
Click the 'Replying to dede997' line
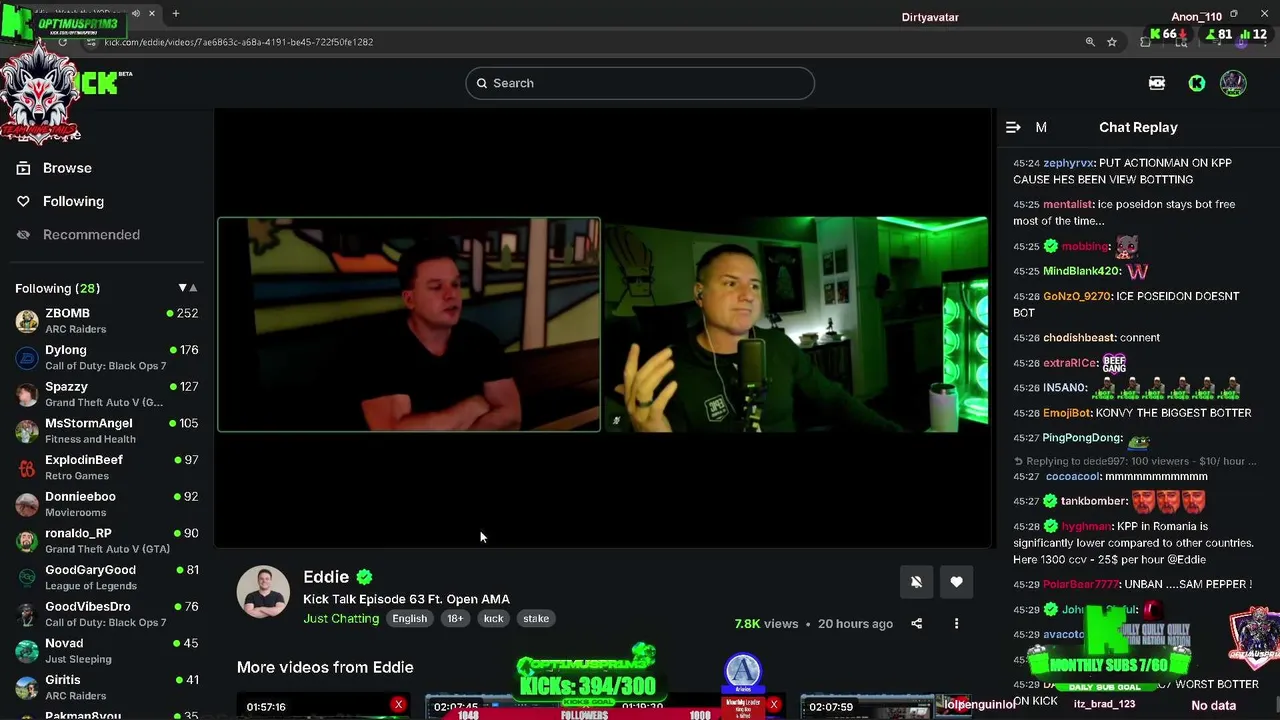(x=1135, y=461)
